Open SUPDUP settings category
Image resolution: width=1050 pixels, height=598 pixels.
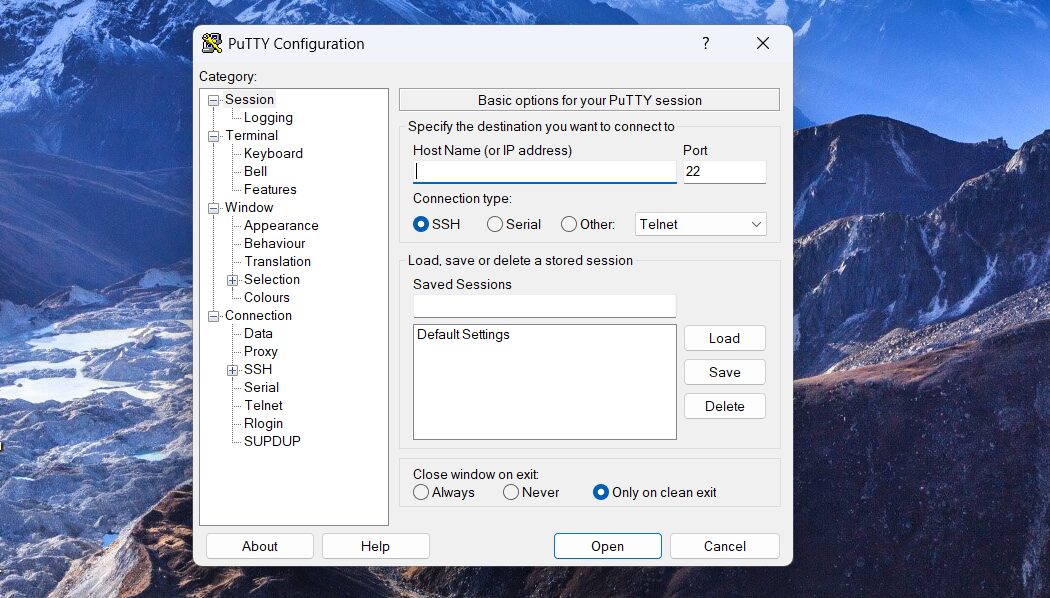(x=272, y=442)
